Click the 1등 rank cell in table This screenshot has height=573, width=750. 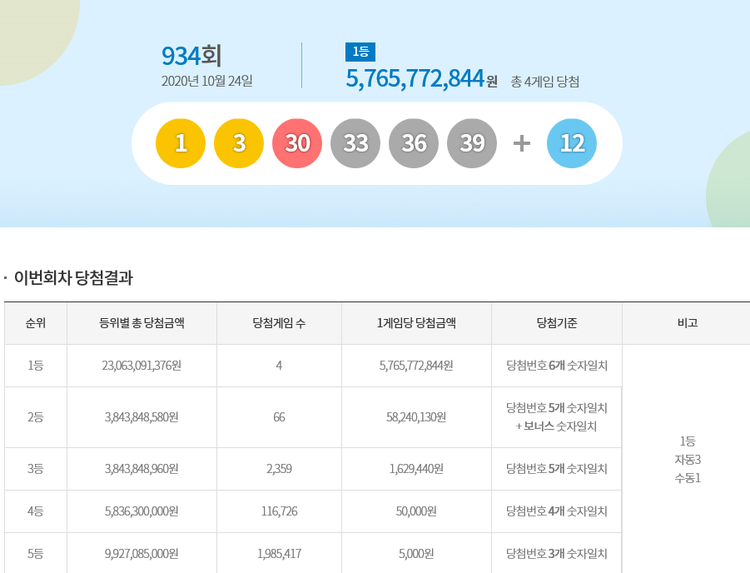tap(35, 365)
